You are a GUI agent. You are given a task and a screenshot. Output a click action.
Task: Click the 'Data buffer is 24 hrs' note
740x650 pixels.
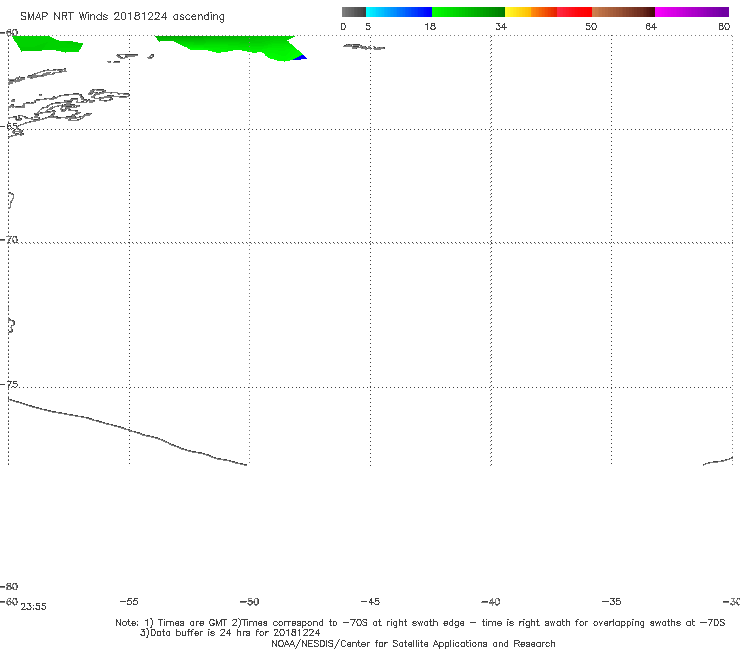tap(230, 633)
